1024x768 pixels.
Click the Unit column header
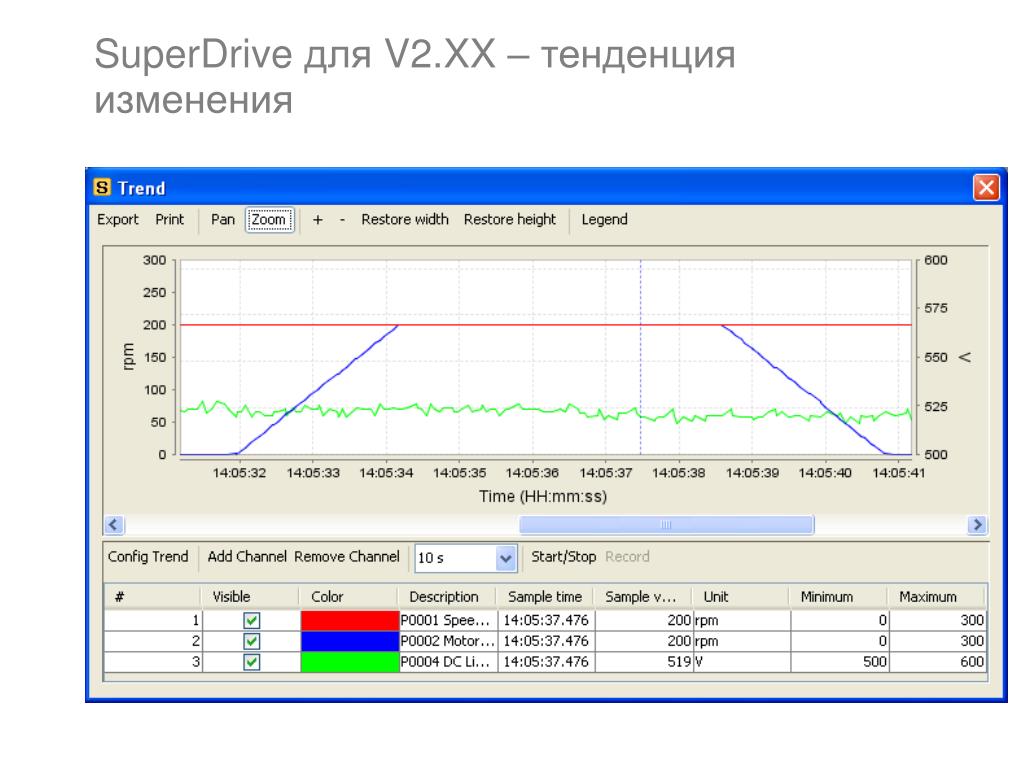pos(741,596)
